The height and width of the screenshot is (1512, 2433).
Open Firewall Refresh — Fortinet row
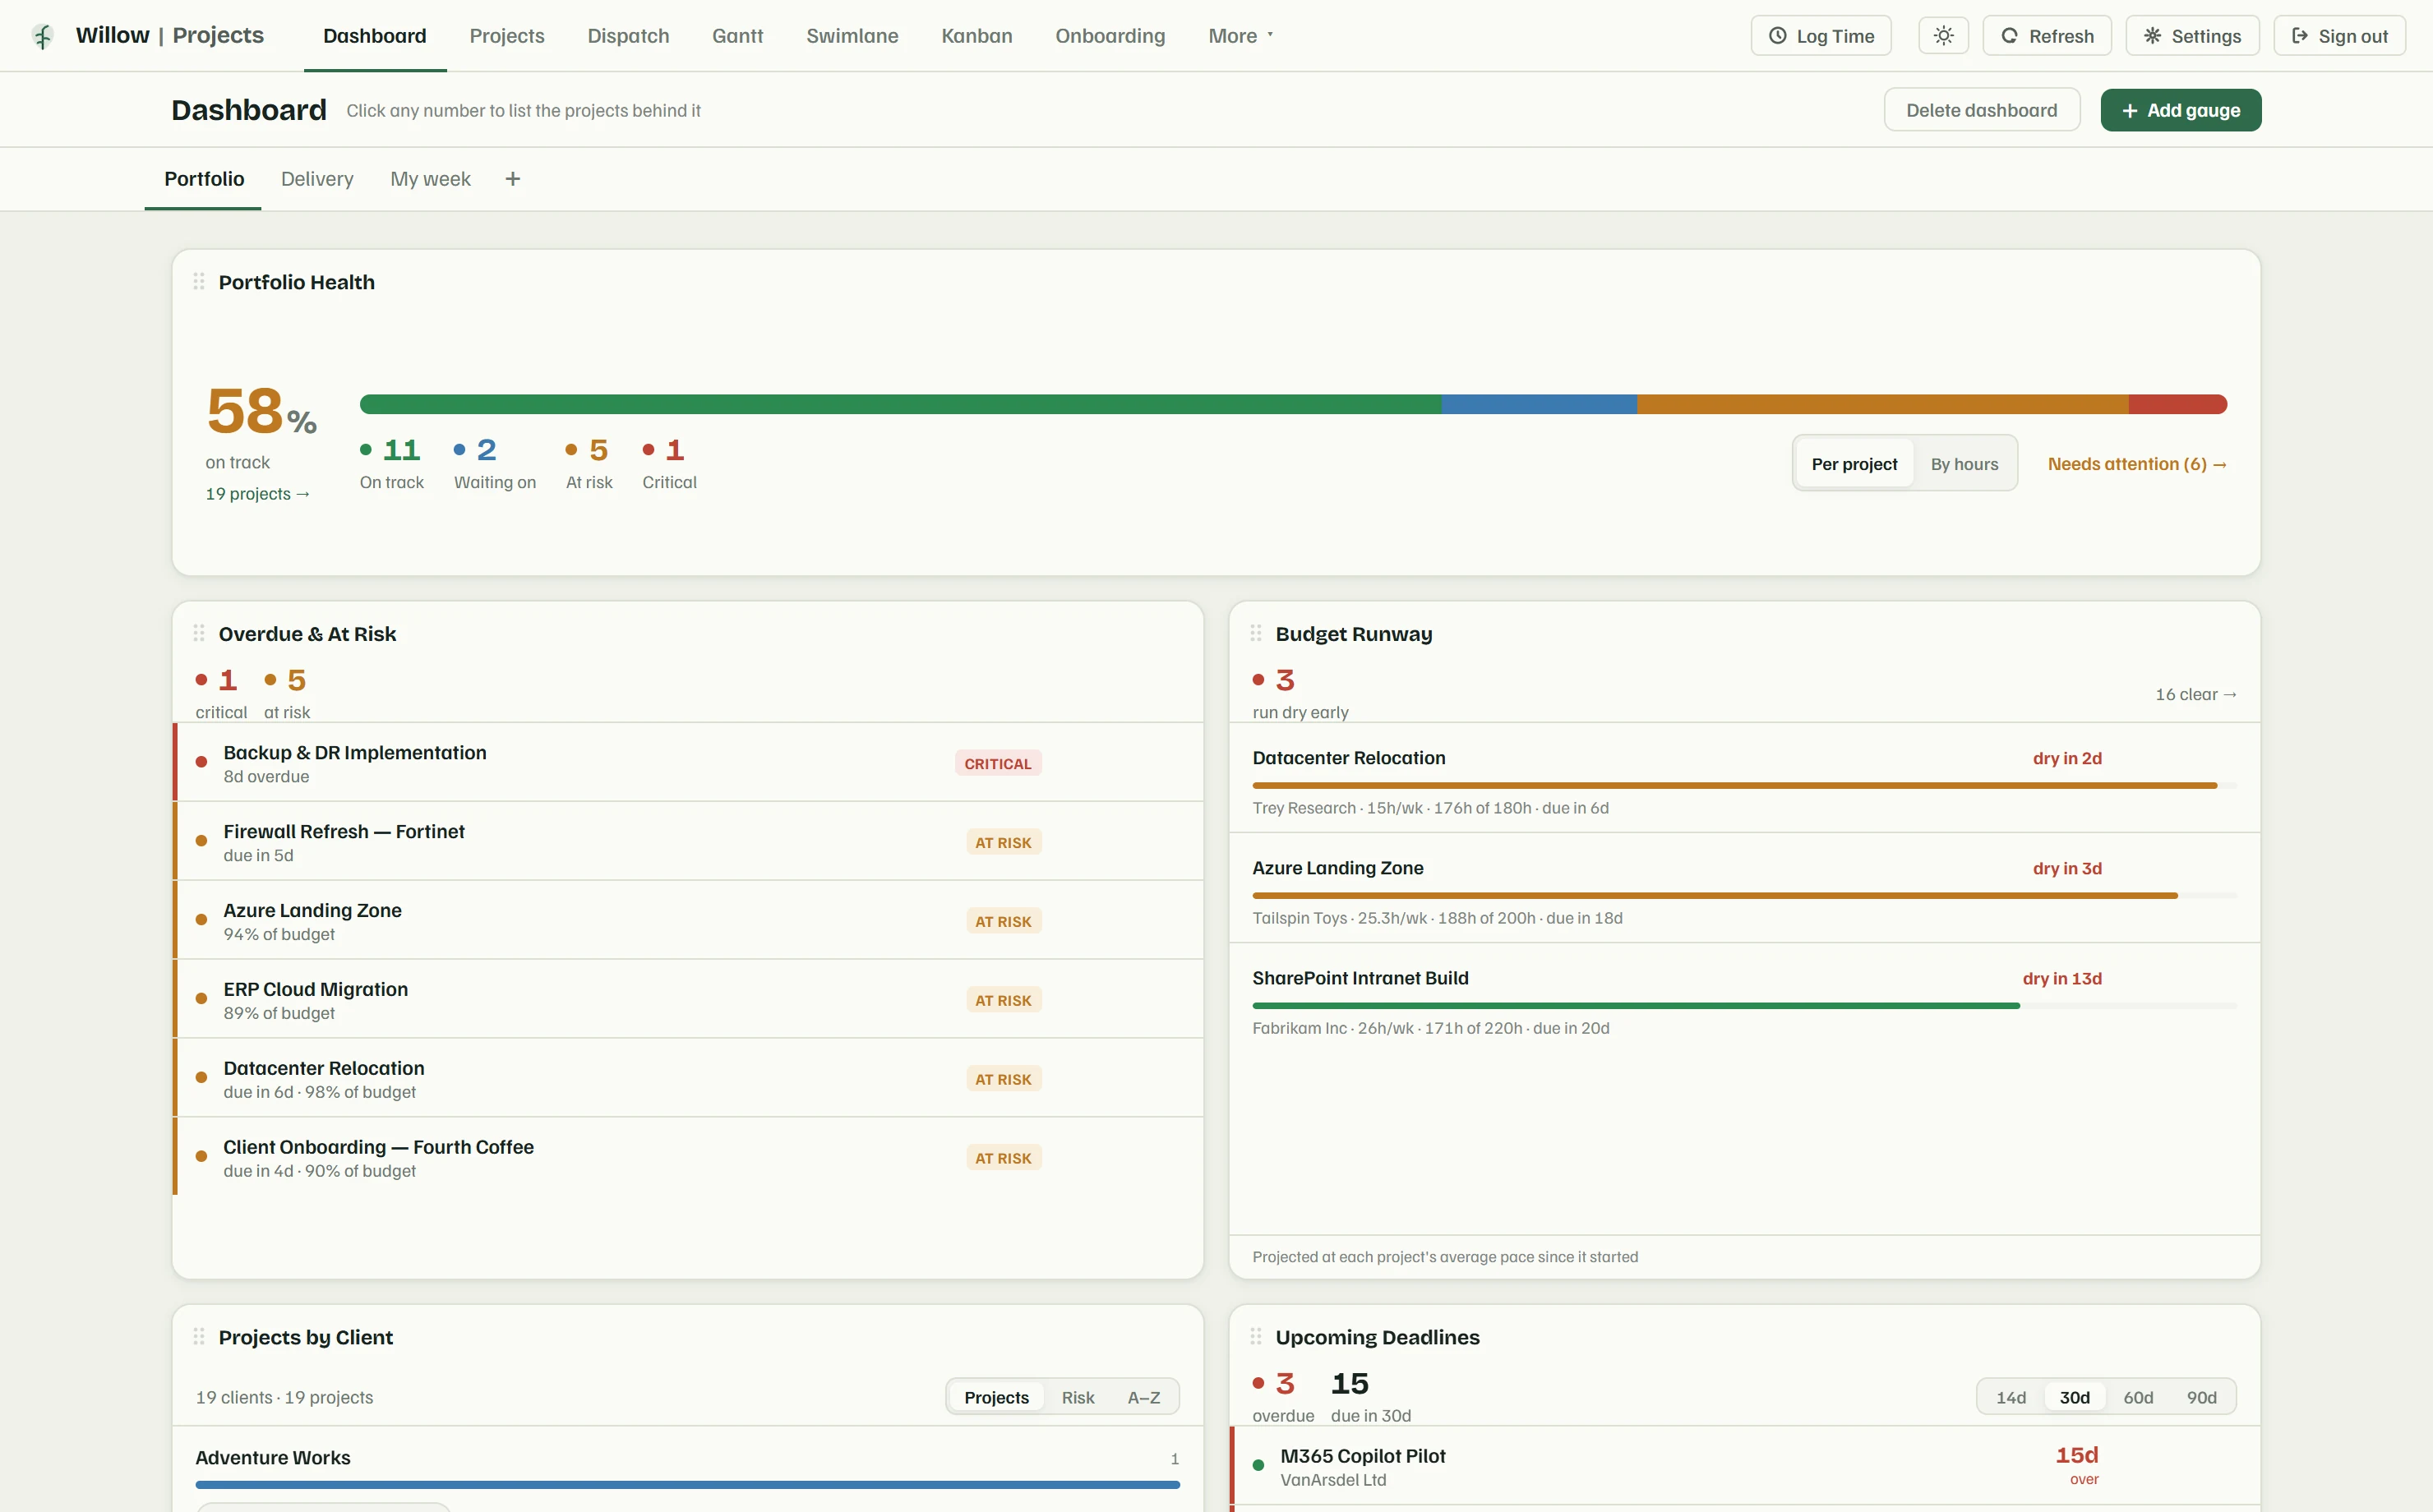[x=688, y=842]
